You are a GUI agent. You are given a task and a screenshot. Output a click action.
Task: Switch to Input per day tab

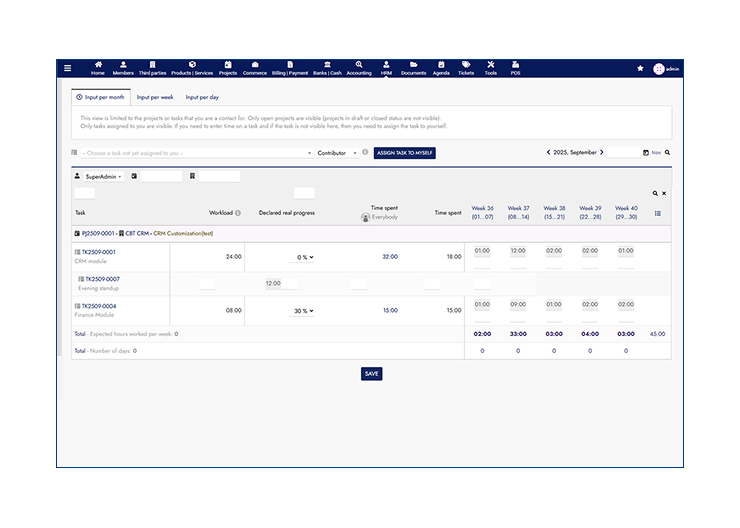tap(202, 97)
